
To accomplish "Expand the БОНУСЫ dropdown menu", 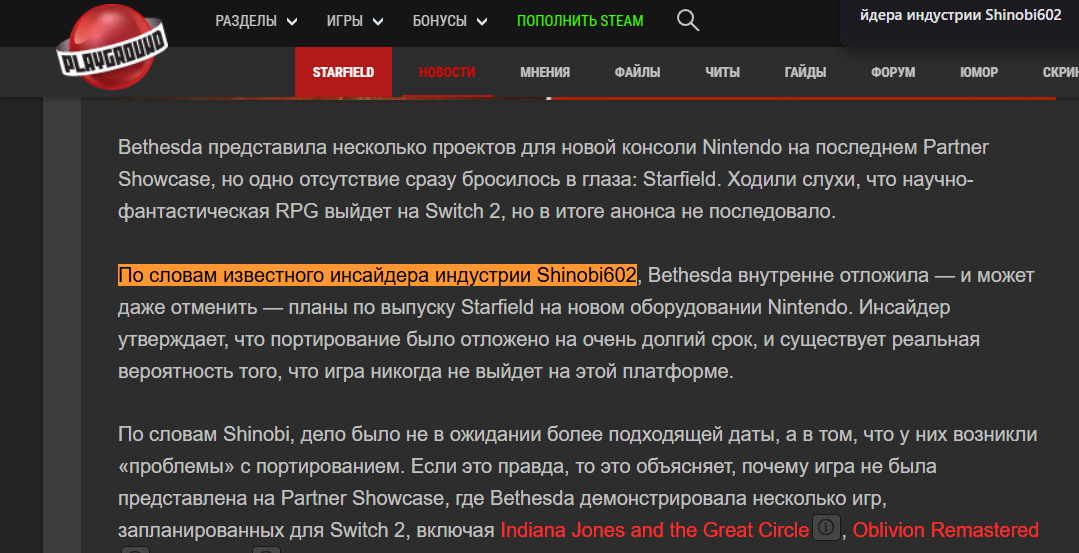I will pyautogui.click(x=449, y=21).
